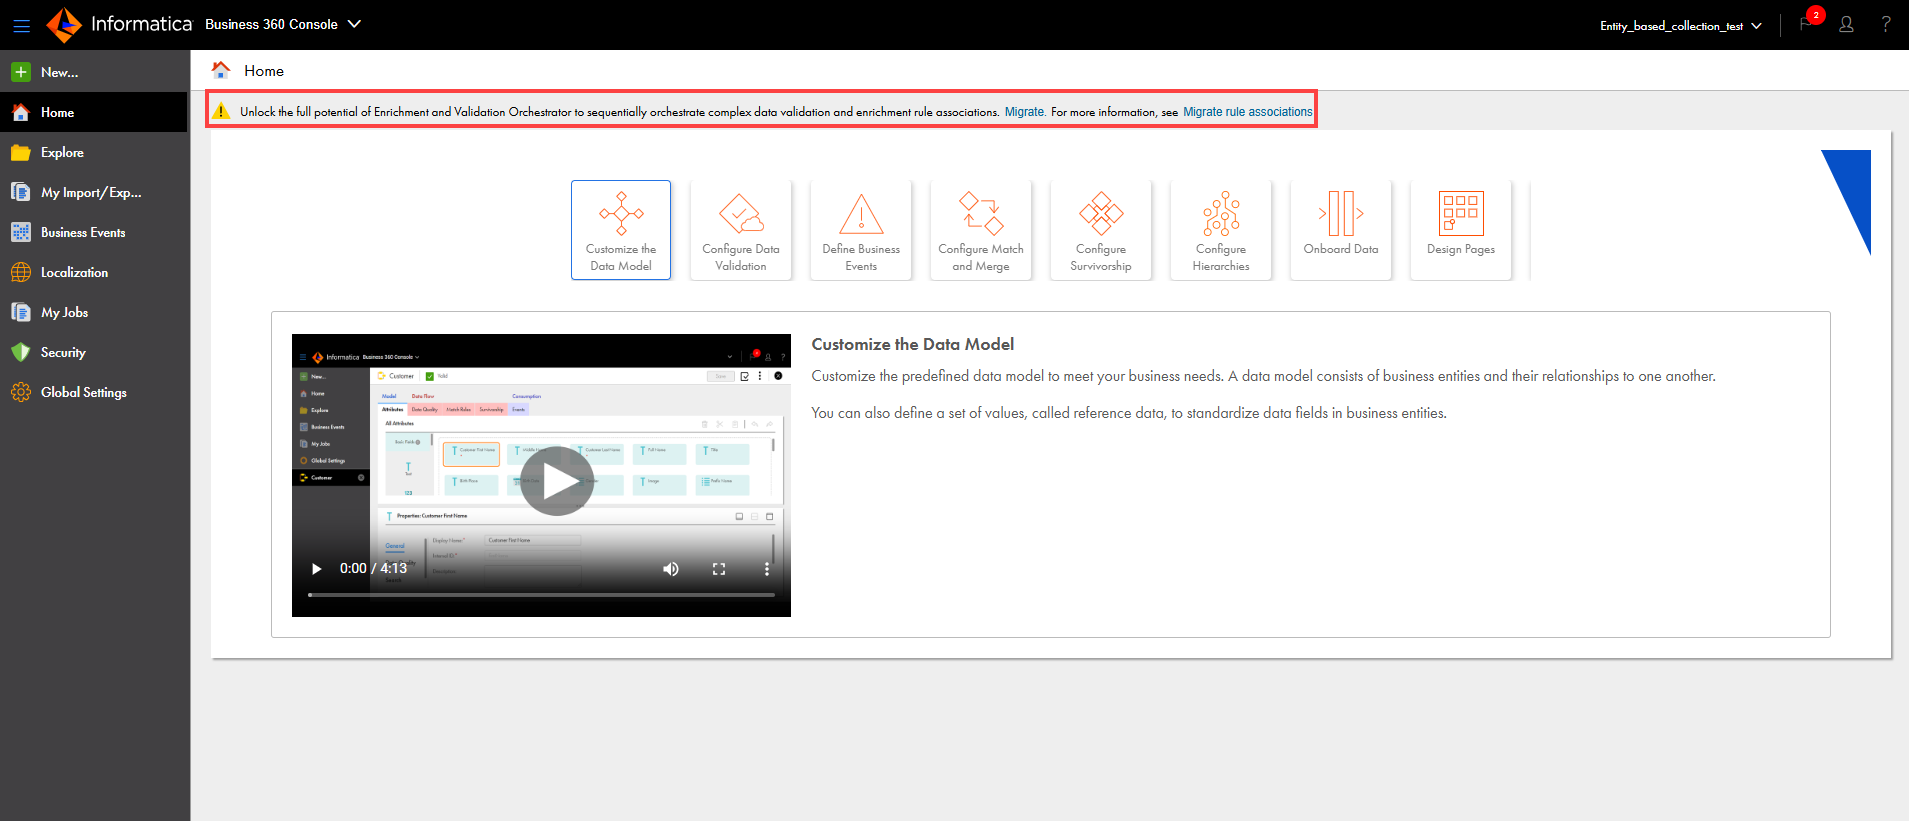Play the video with center play button
1909x821 pixels.
click(557, 481)
